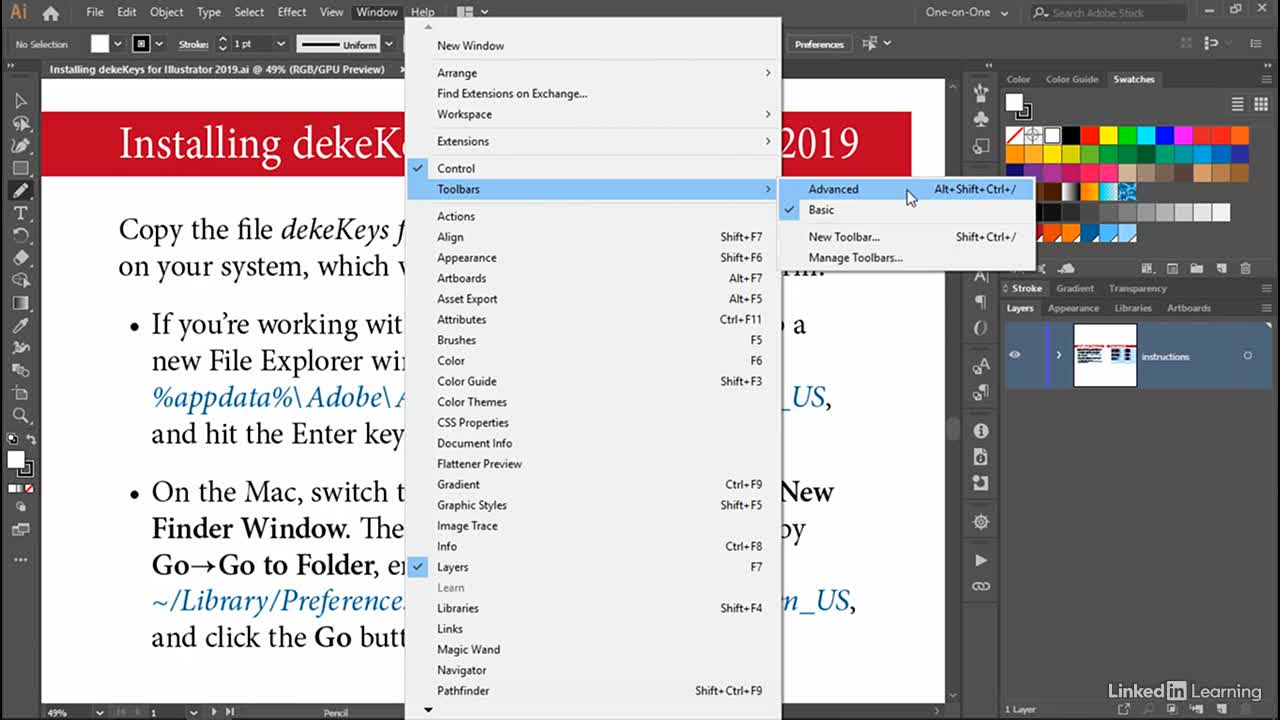Switch to the Artboards tab
This screenshot has height=720, width=1280.
pyautogui.click(x=1189, y=308)
